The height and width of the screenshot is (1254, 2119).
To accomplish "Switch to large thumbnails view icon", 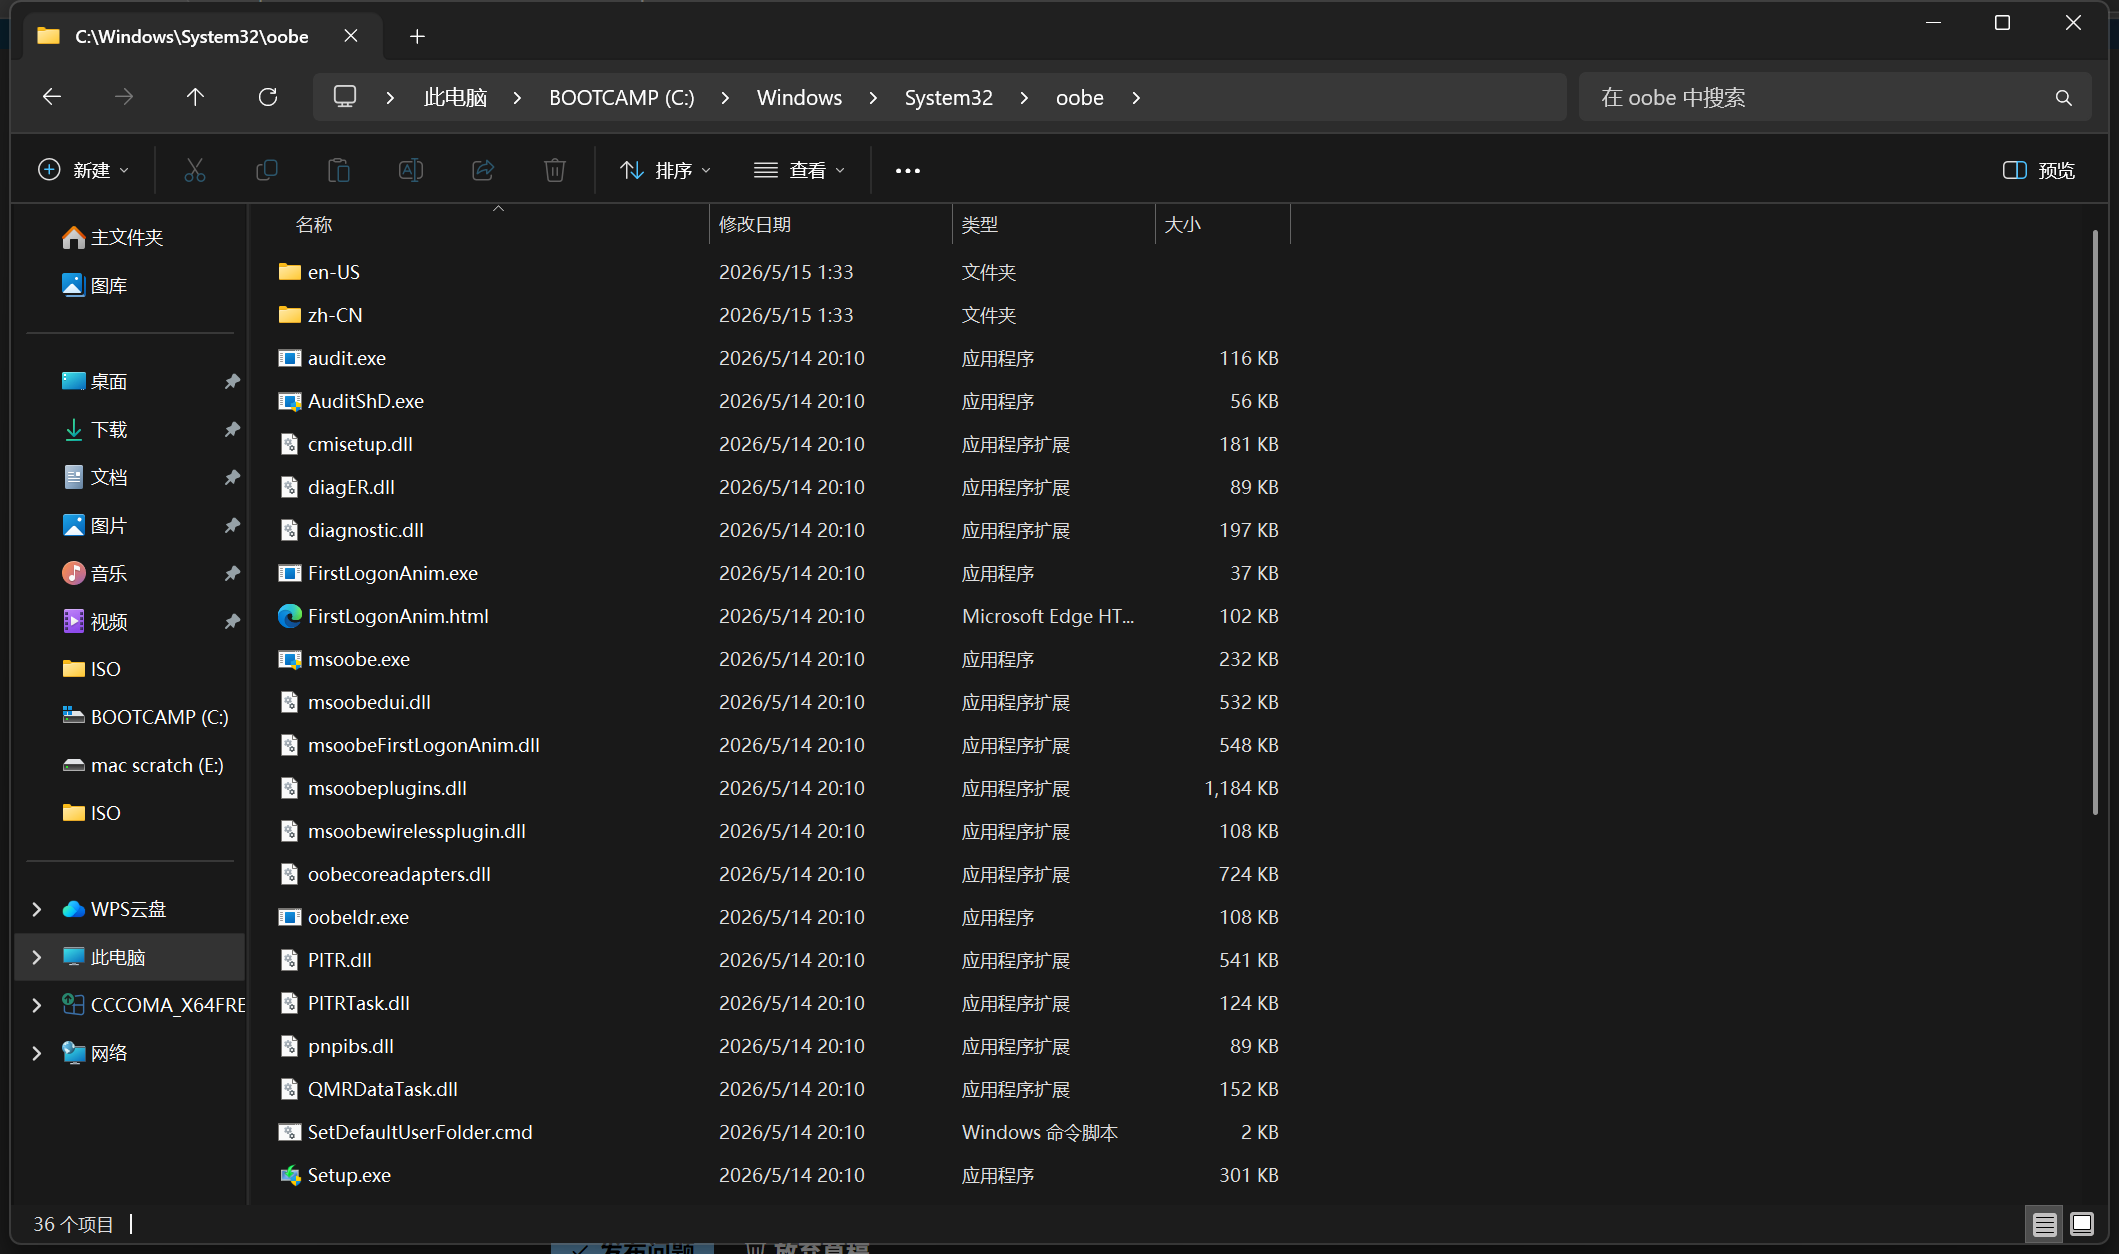I will (2082, 1224).
